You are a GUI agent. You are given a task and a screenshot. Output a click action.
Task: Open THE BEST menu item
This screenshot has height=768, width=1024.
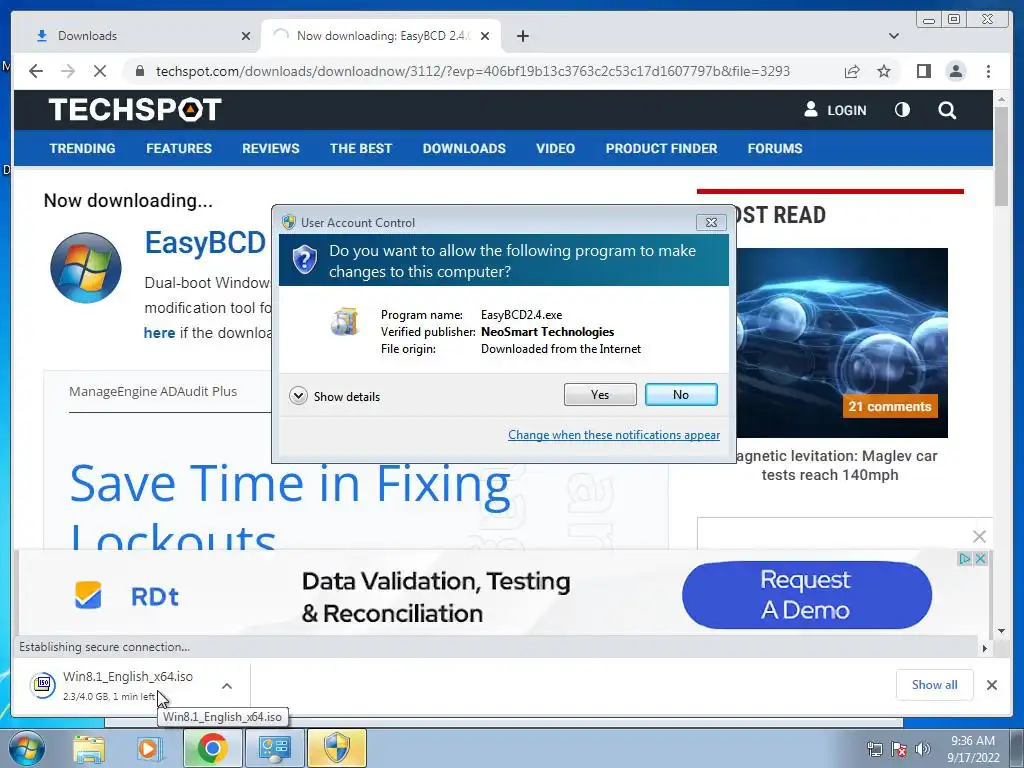[360, 148]
